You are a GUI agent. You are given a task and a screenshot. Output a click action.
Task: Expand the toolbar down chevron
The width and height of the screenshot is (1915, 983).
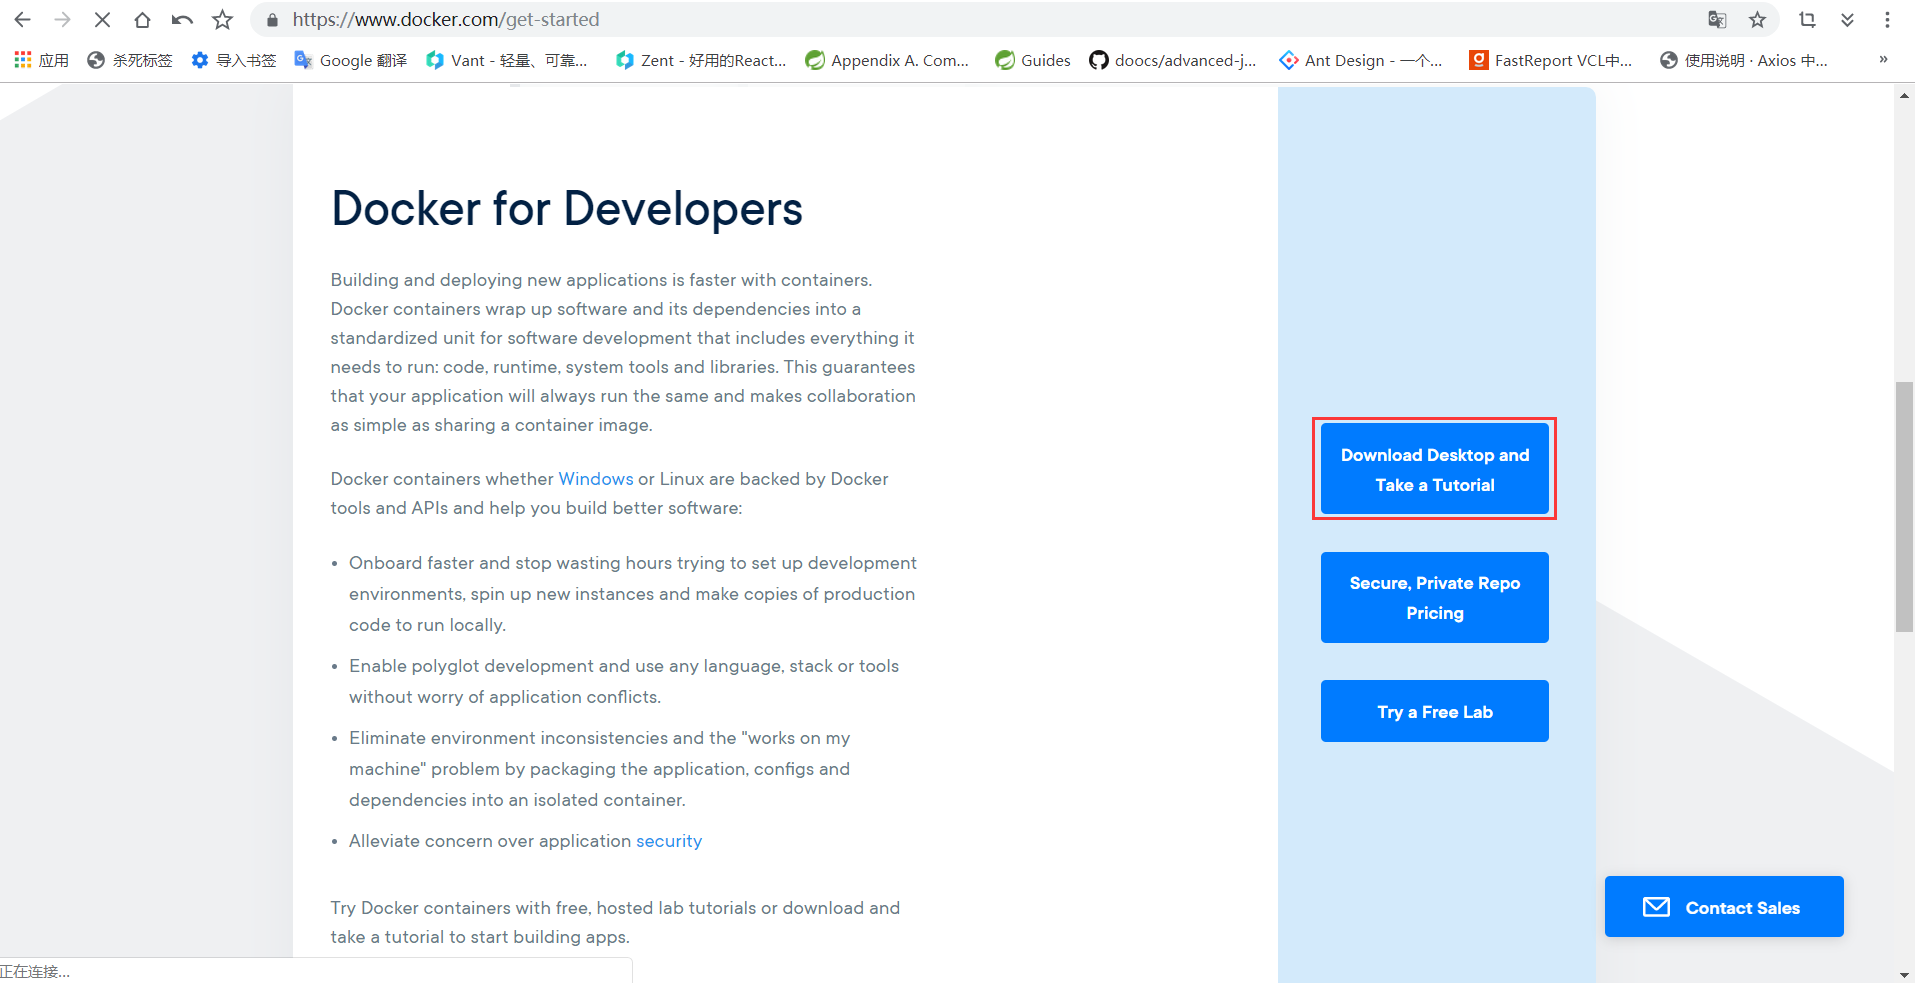(1847, 20)
